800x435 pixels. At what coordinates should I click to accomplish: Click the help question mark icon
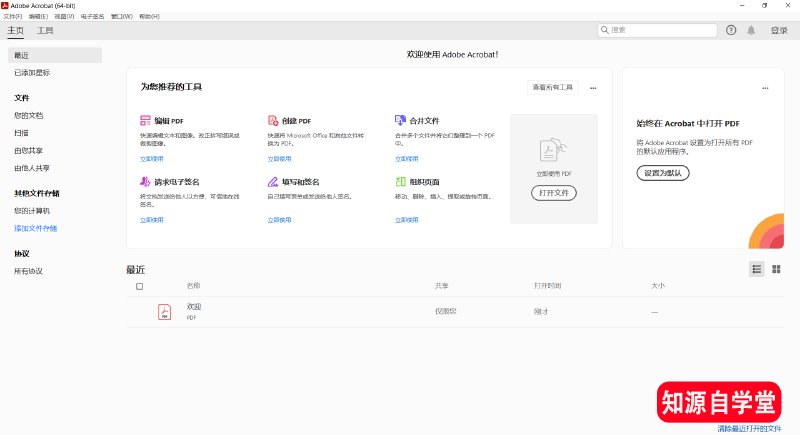pyautogui.click(x=731, y=30)
